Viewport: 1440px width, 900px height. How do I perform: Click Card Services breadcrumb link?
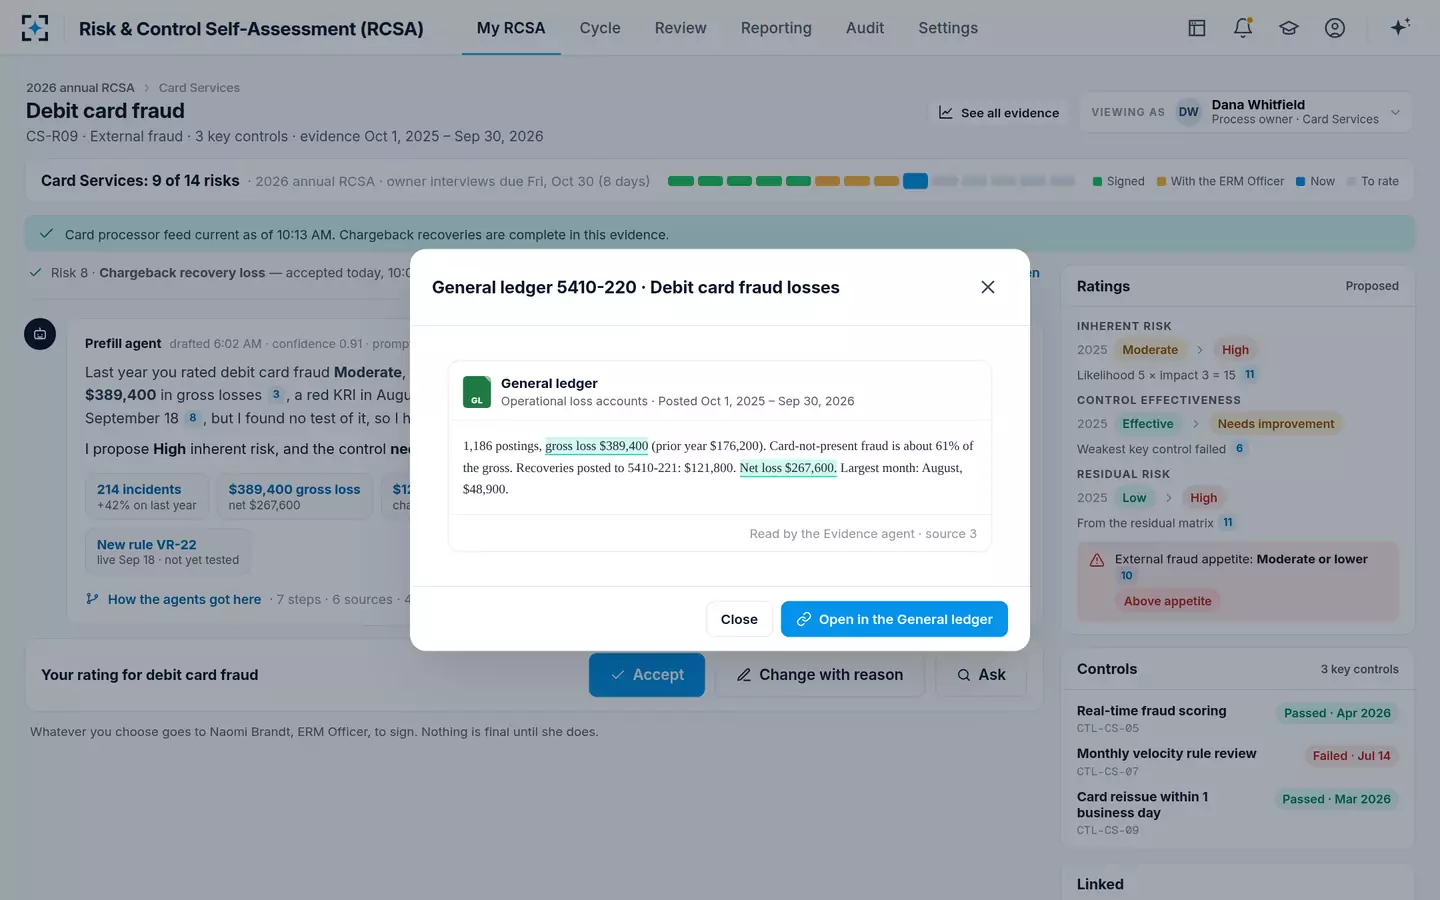199,88
